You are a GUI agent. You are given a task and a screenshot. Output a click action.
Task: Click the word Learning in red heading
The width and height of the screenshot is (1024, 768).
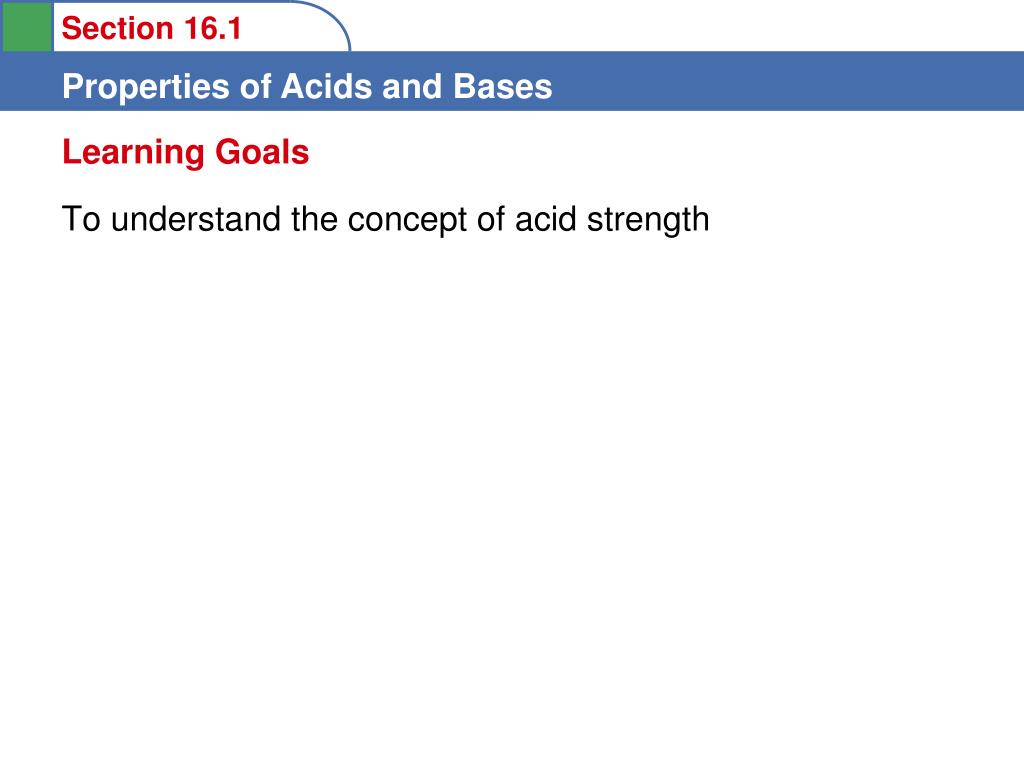[x=133, y=153]
